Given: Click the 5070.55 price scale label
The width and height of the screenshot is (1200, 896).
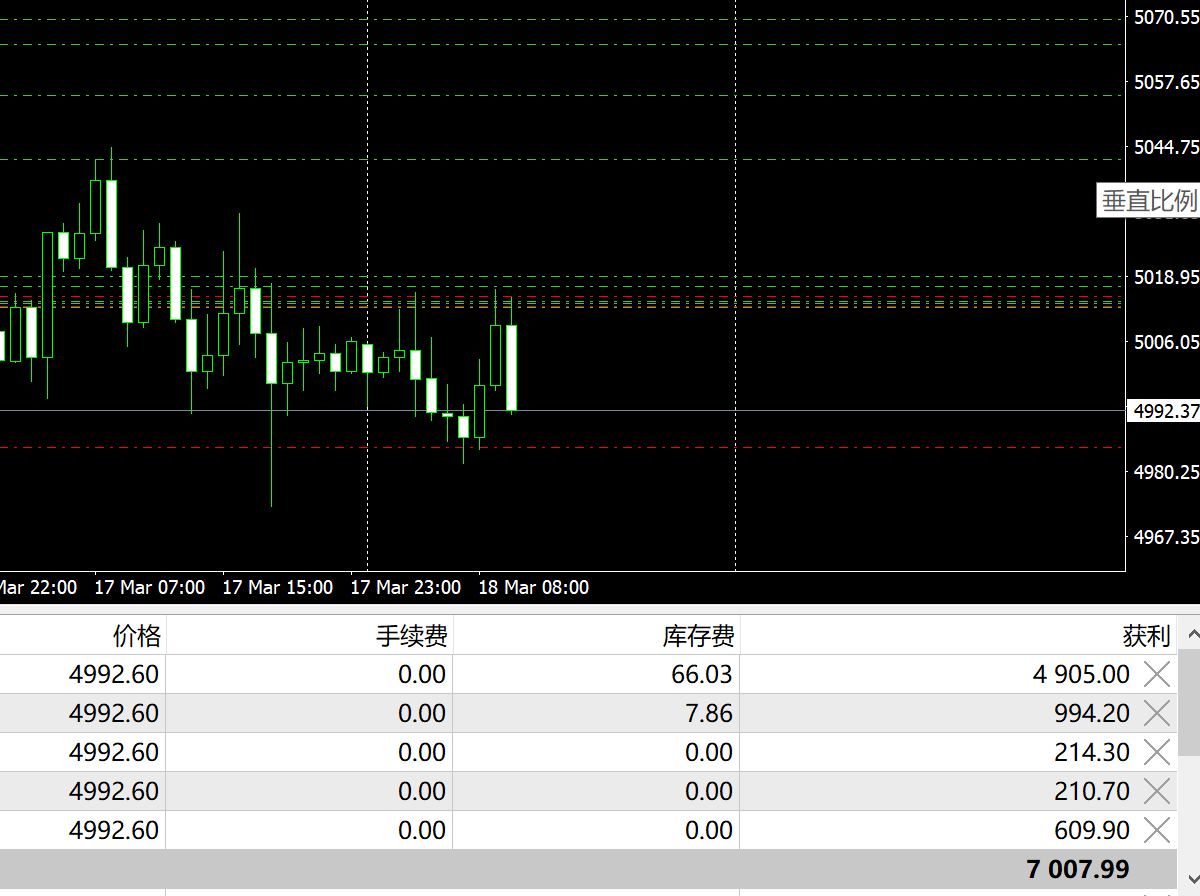Looking at the screenshot, I should (1166, 17).
